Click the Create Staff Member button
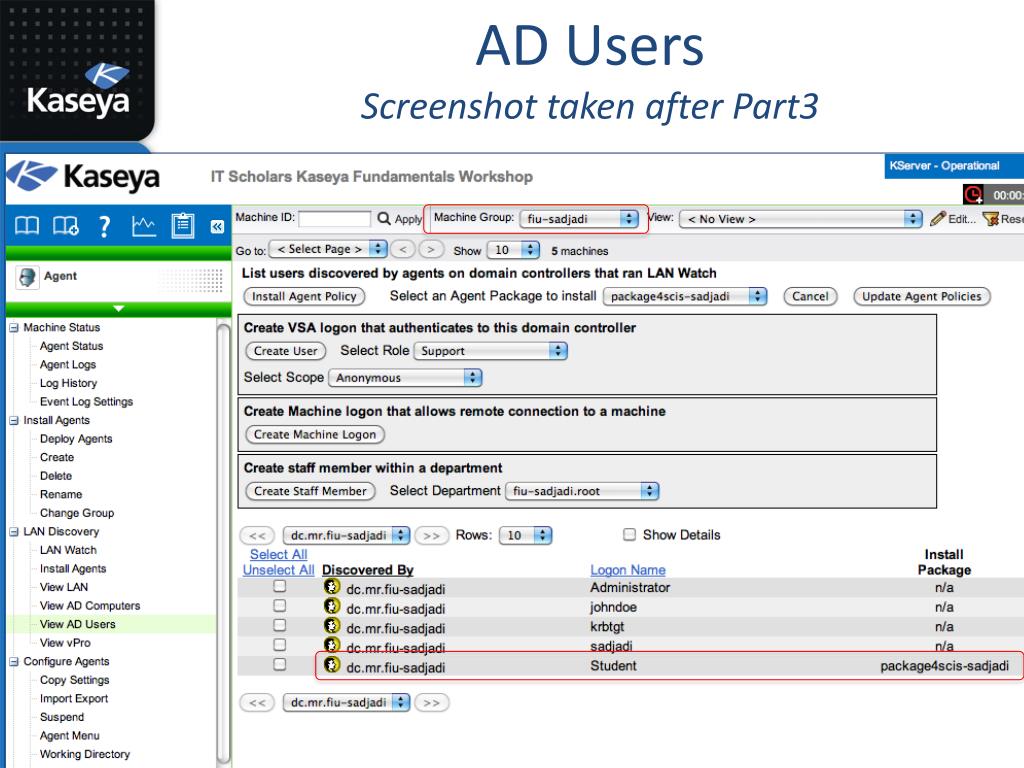This screenshot has height=768, width=1024. [310, 491]
